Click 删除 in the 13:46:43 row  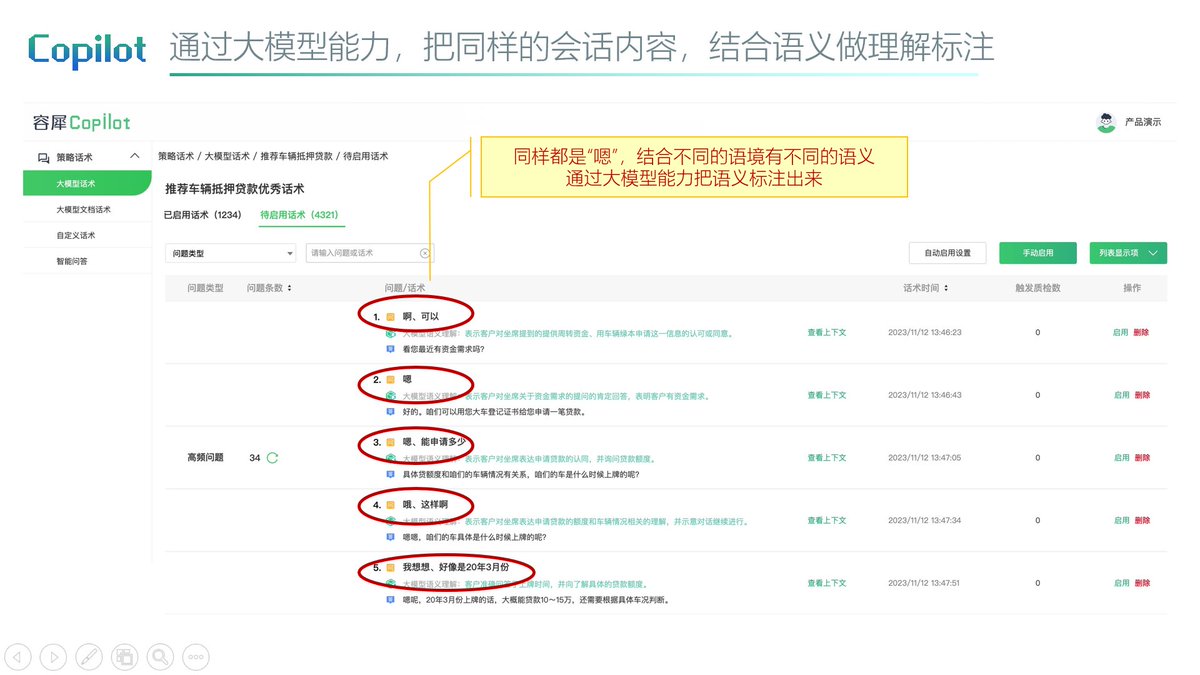pos(1142,395)
